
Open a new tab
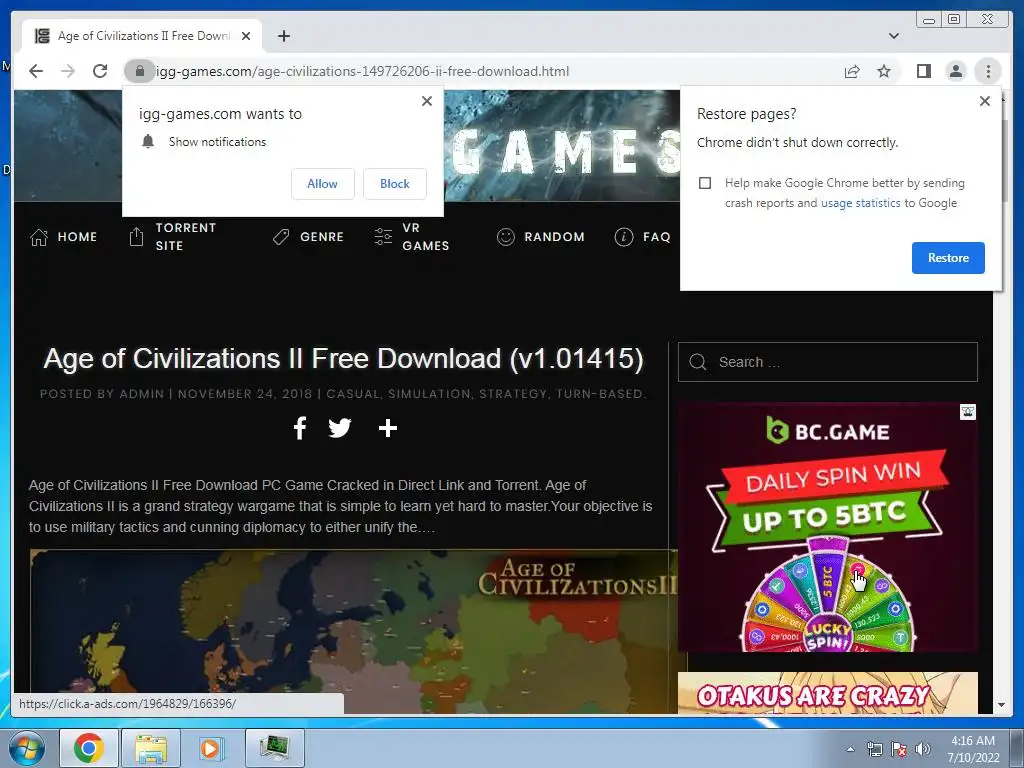[x=283, y=36]
